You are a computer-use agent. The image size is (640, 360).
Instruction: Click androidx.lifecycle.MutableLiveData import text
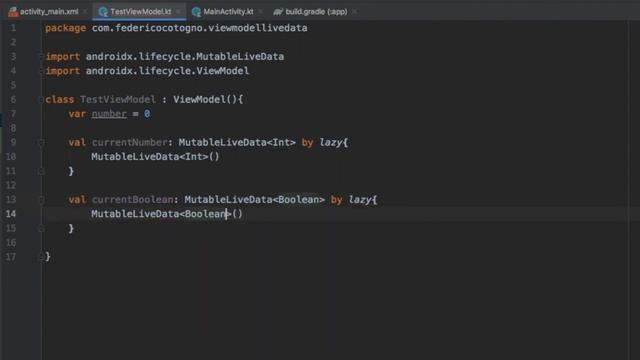[x=185, y=57]
